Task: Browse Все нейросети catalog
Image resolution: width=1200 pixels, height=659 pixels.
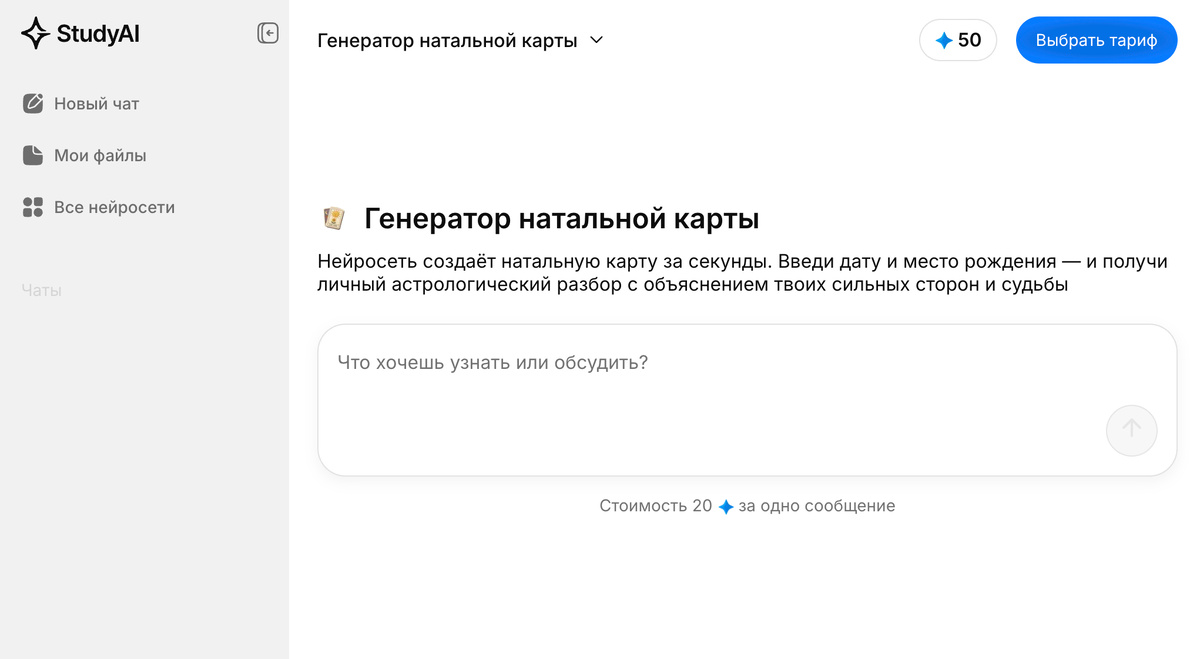Action: click(115, 207)
